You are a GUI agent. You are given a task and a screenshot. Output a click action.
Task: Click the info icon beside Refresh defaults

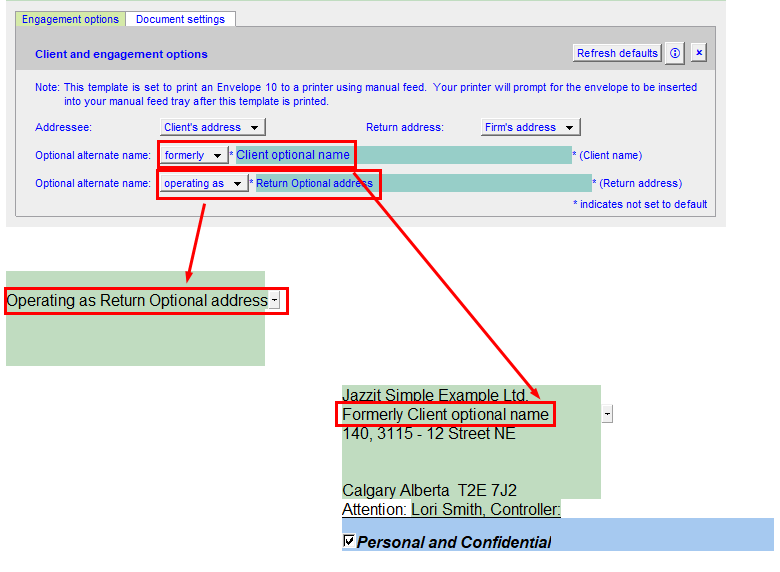(x=675, y=53)
